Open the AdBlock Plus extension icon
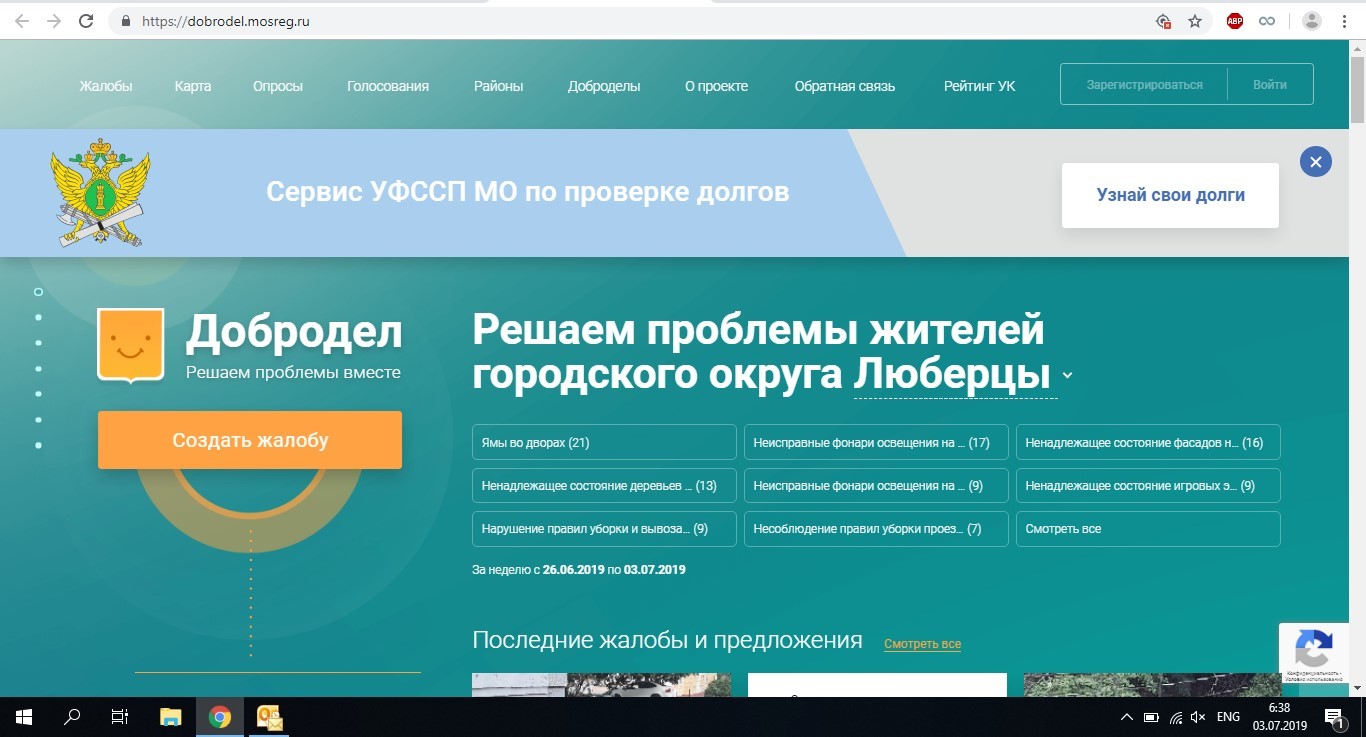 1234,21
